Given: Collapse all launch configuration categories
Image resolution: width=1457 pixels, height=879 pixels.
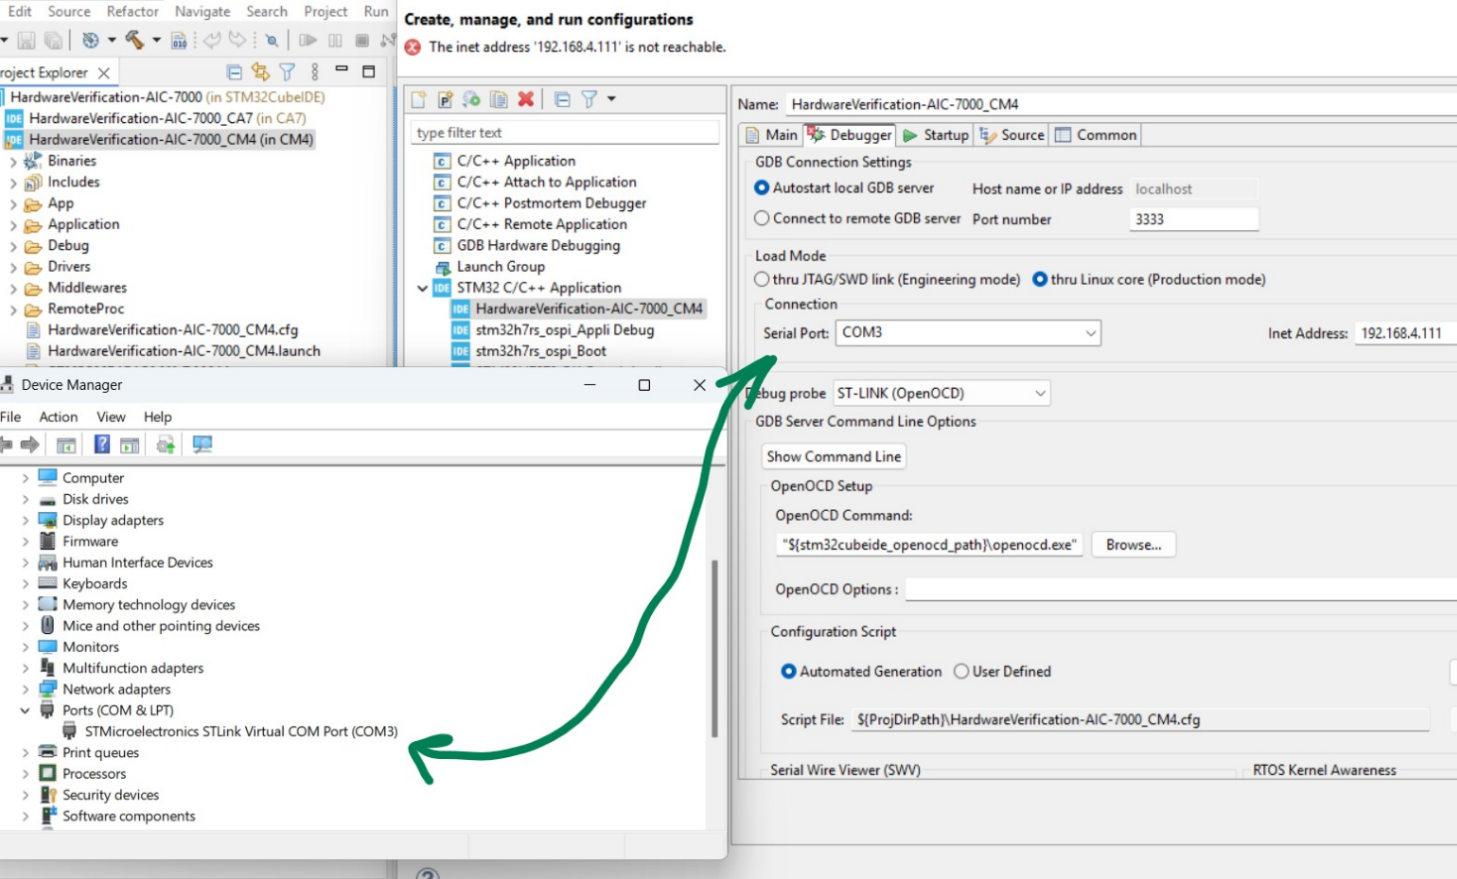Looking at the screenshot, I should pos(562,98).
